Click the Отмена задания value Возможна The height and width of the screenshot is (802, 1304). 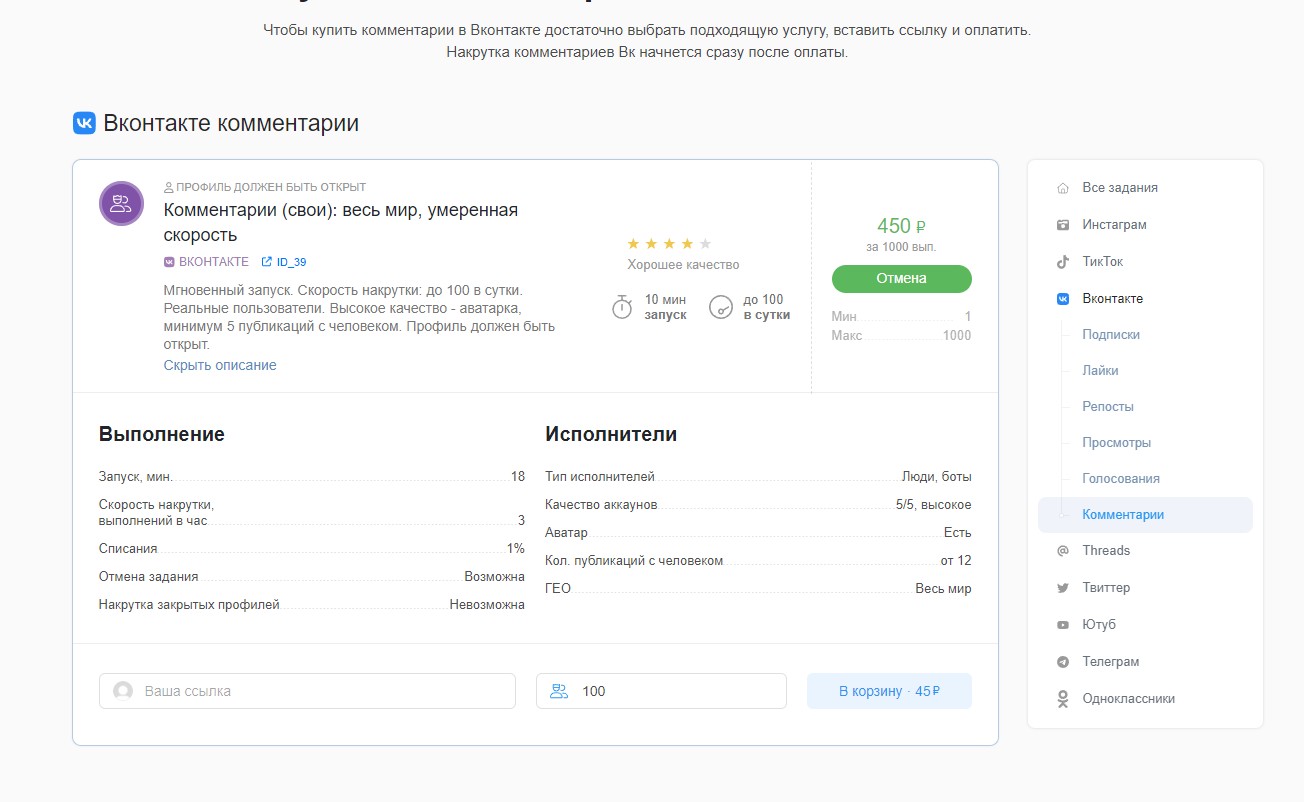(494, 577)
